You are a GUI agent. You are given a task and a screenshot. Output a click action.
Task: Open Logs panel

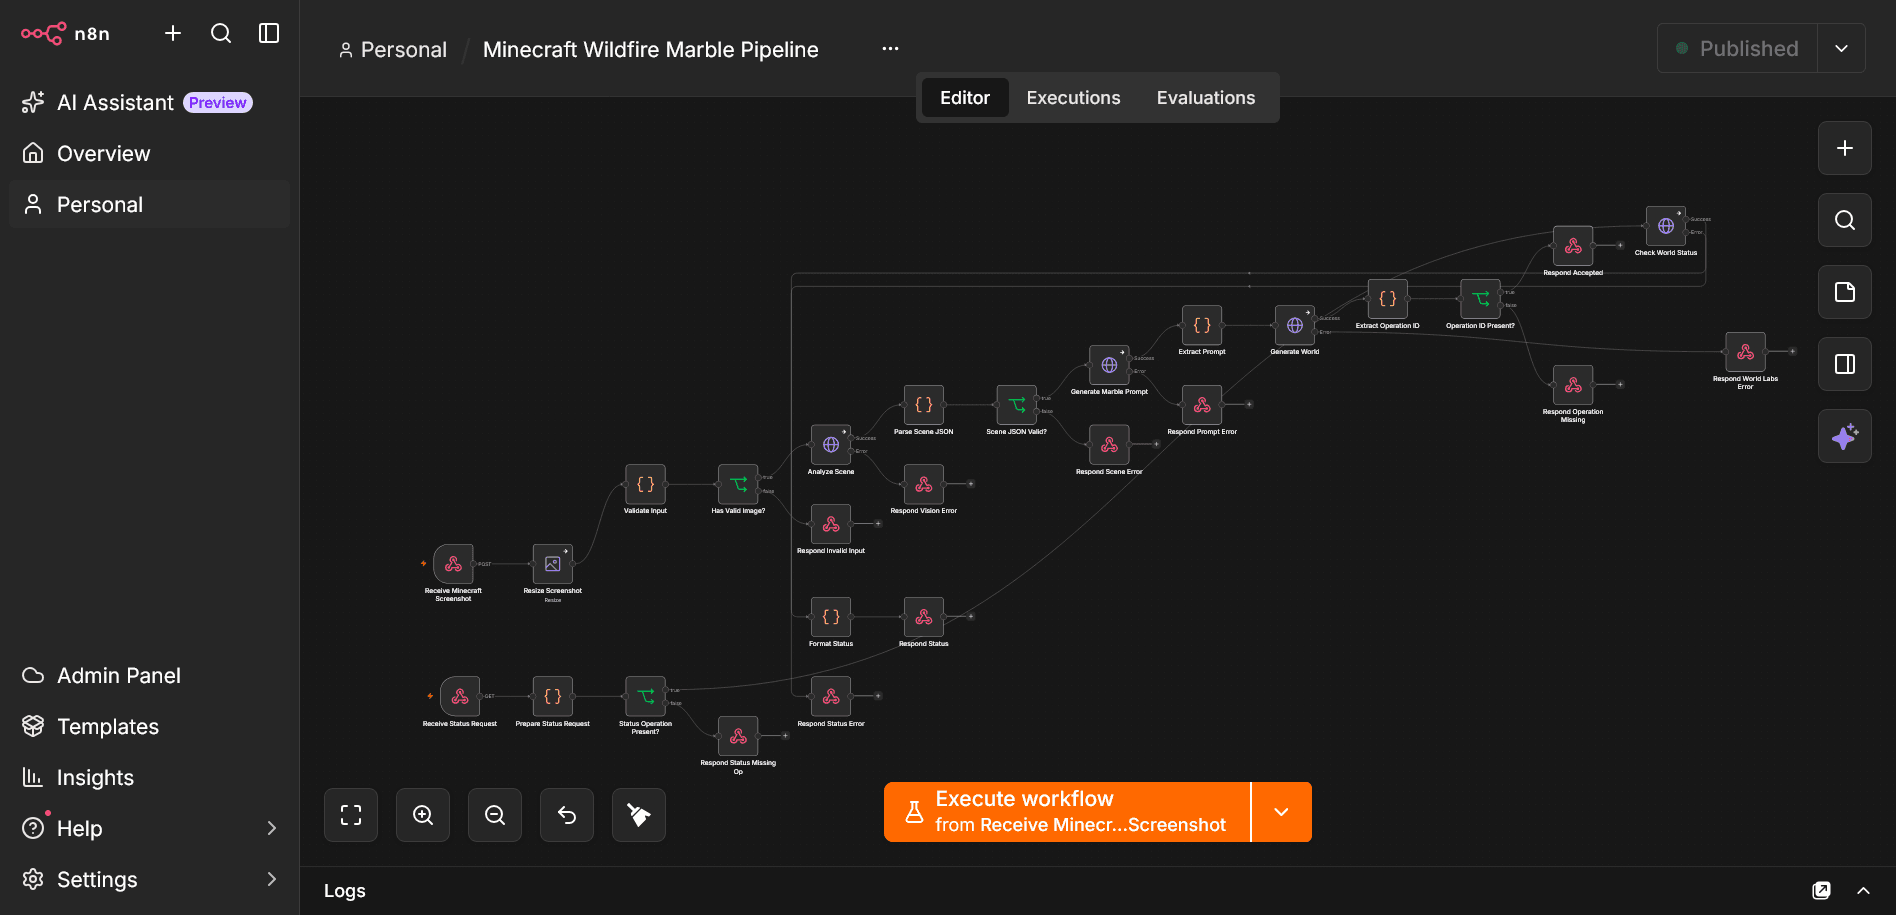click(345, 891)
